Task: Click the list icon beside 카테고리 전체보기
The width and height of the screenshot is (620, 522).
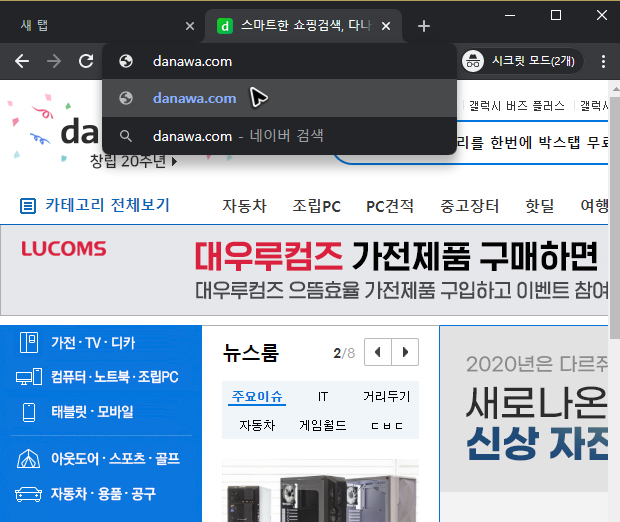Action: 28,206
